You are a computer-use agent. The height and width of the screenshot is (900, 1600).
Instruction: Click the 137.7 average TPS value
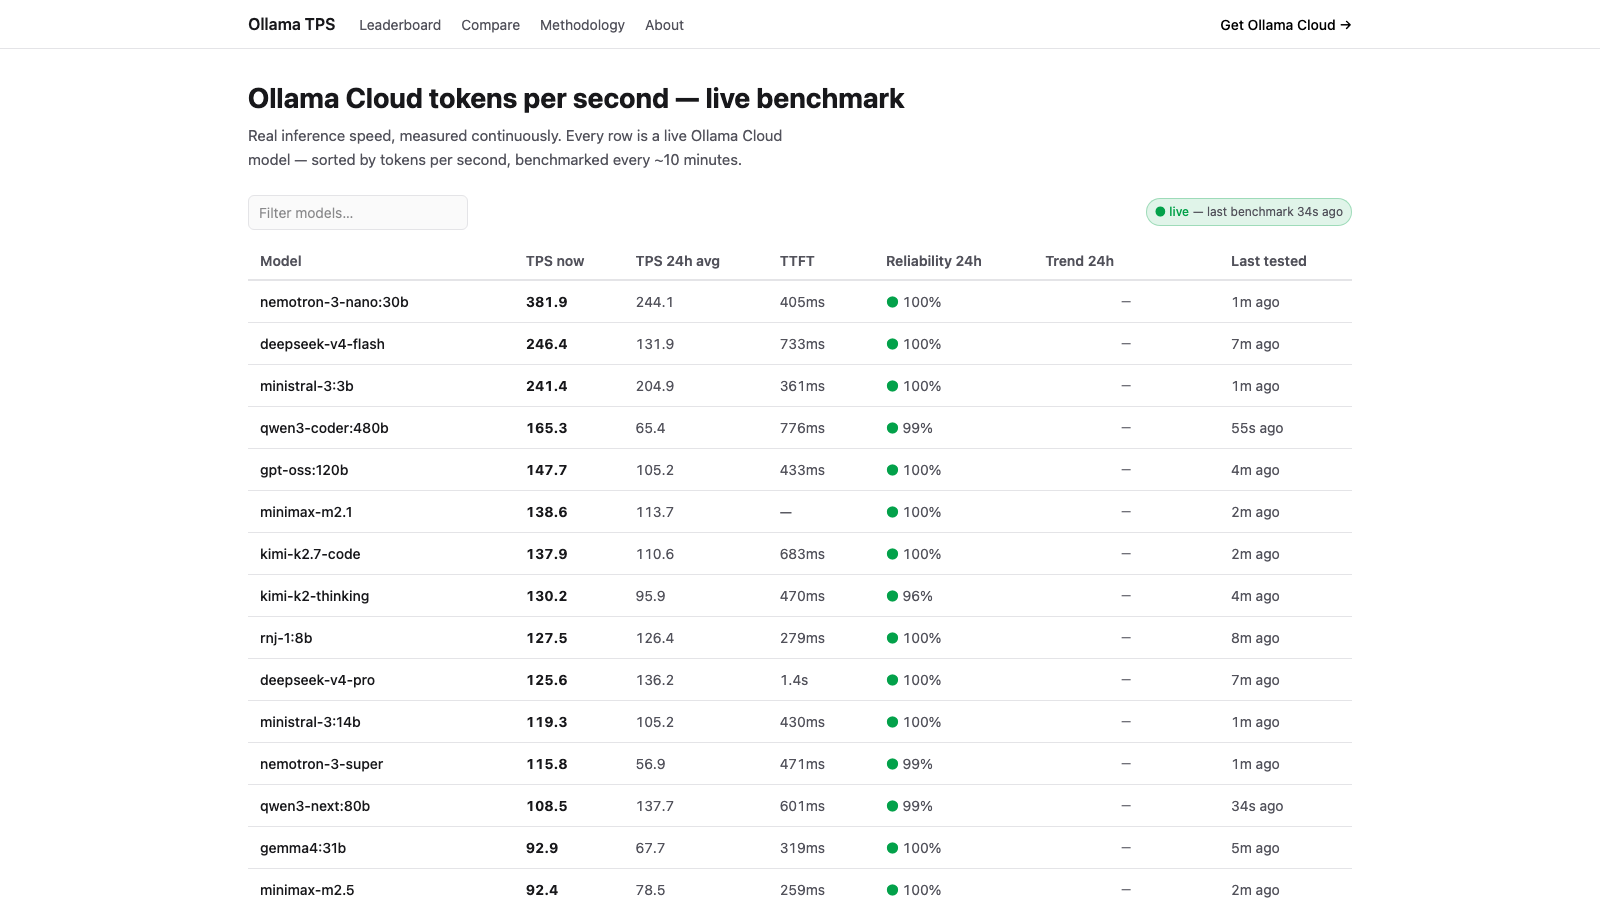coord(655,806)
